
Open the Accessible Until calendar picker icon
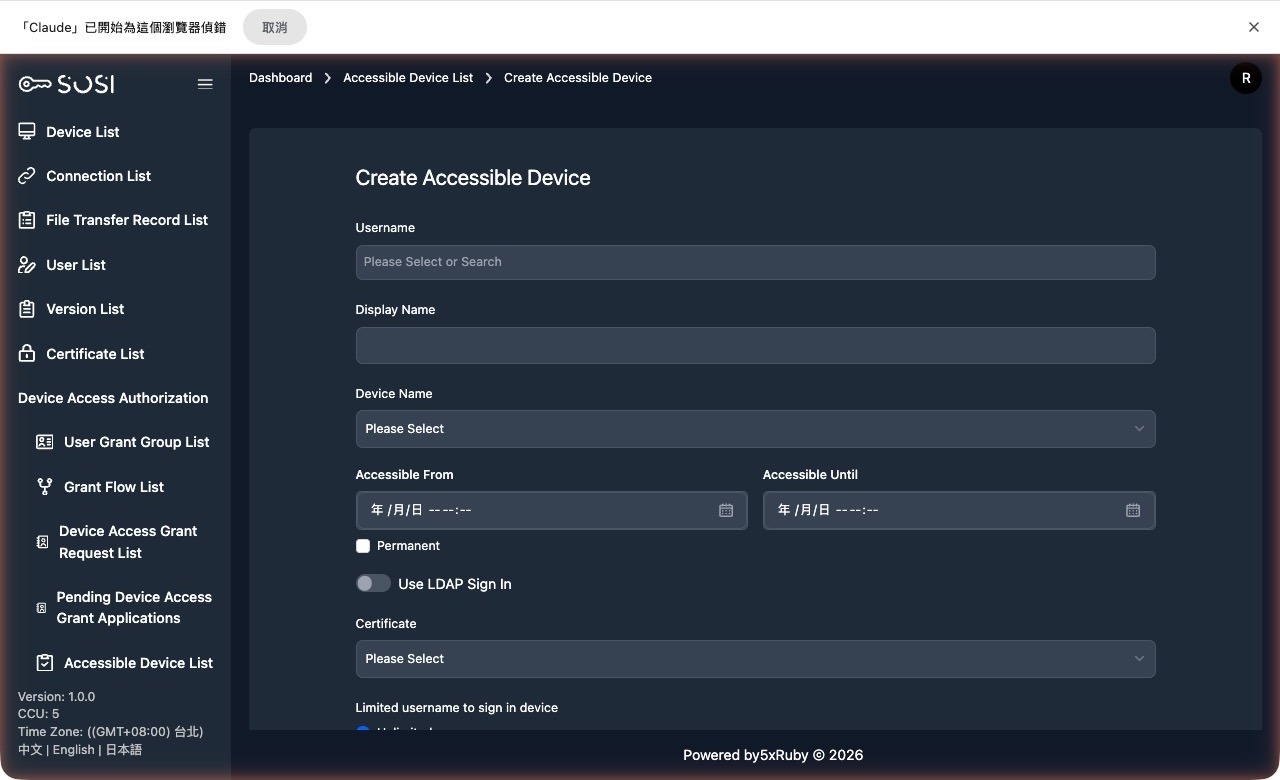pos(1132,510)
